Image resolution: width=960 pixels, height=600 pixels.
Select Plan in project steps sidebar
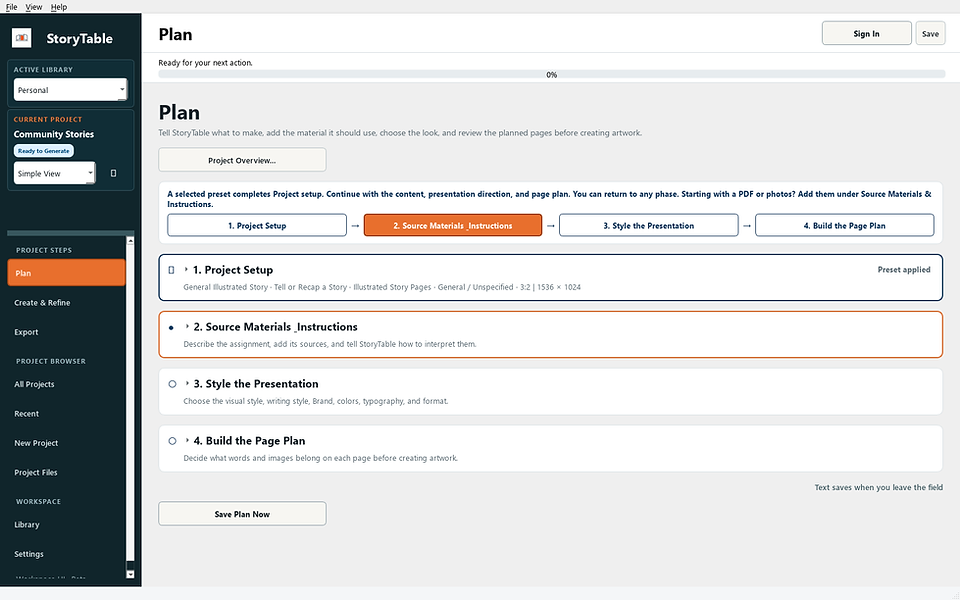66,273
